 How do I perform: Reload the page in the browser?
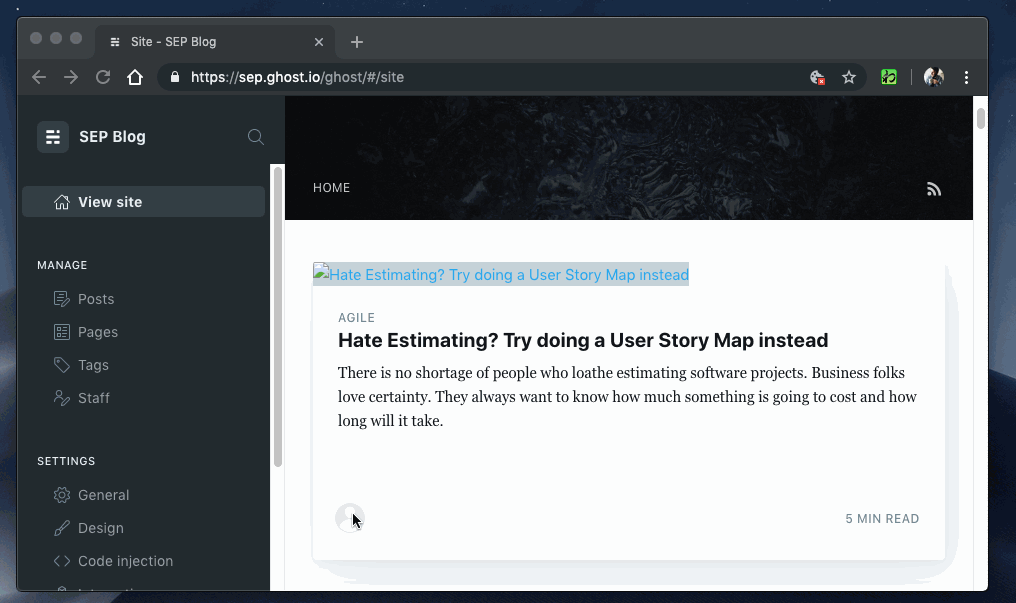tap(103, 78)
